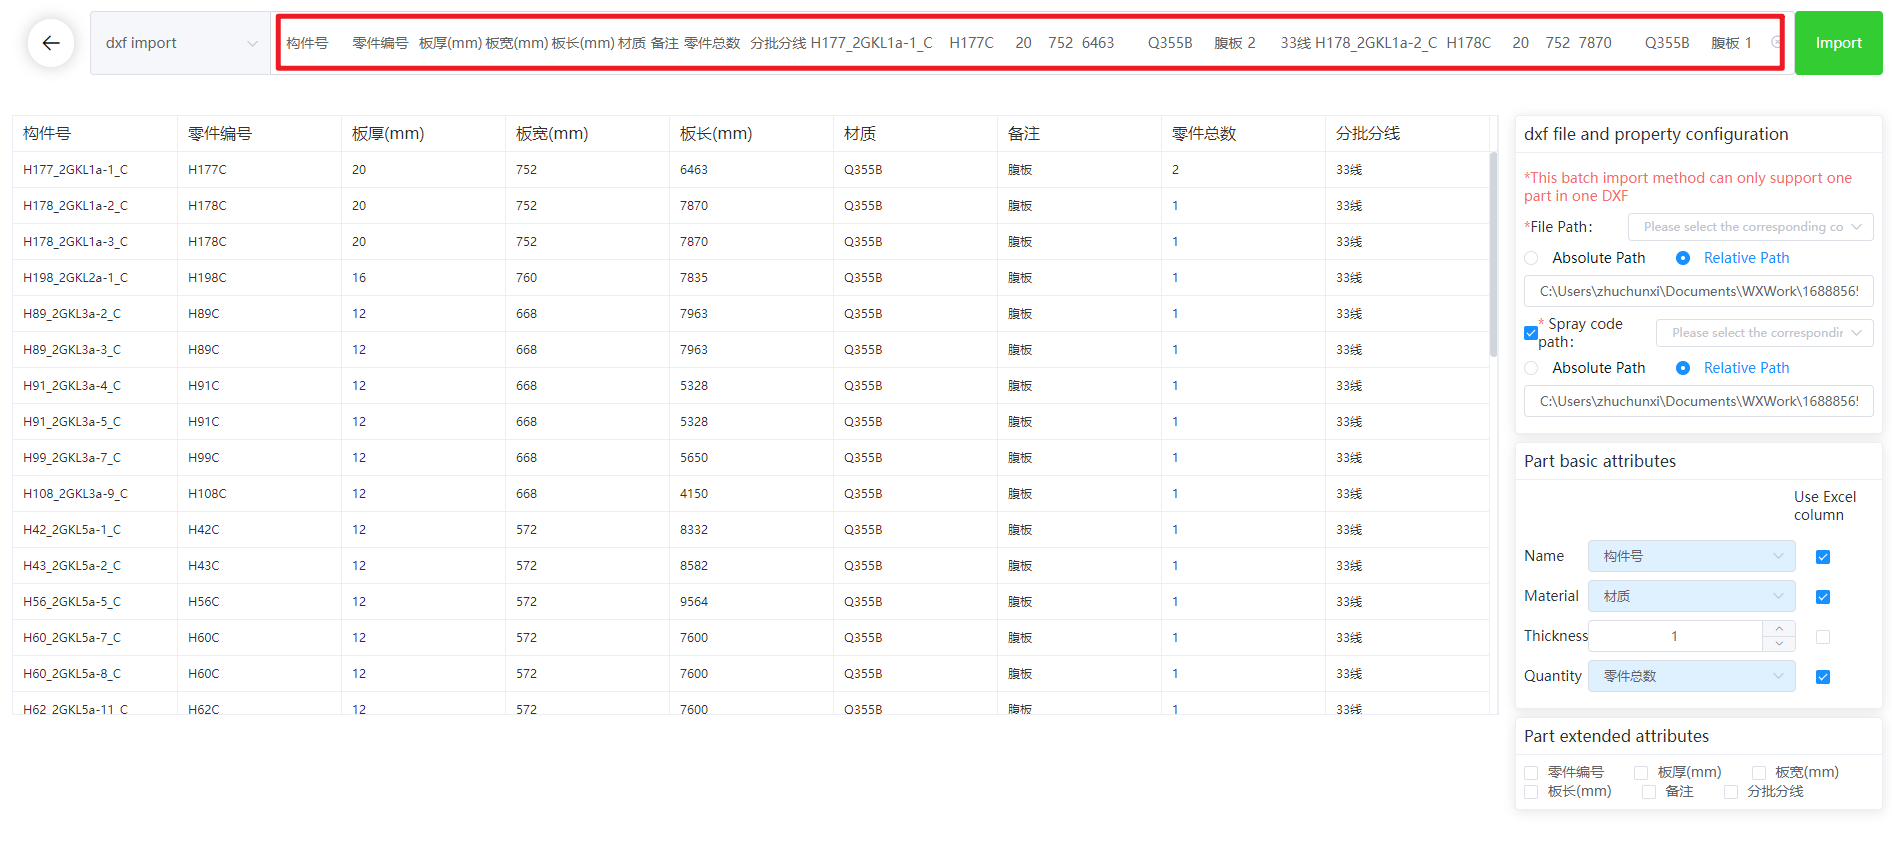
Task: Check the 零件编号 extended attribute
Action: [x=1531, y=773]
